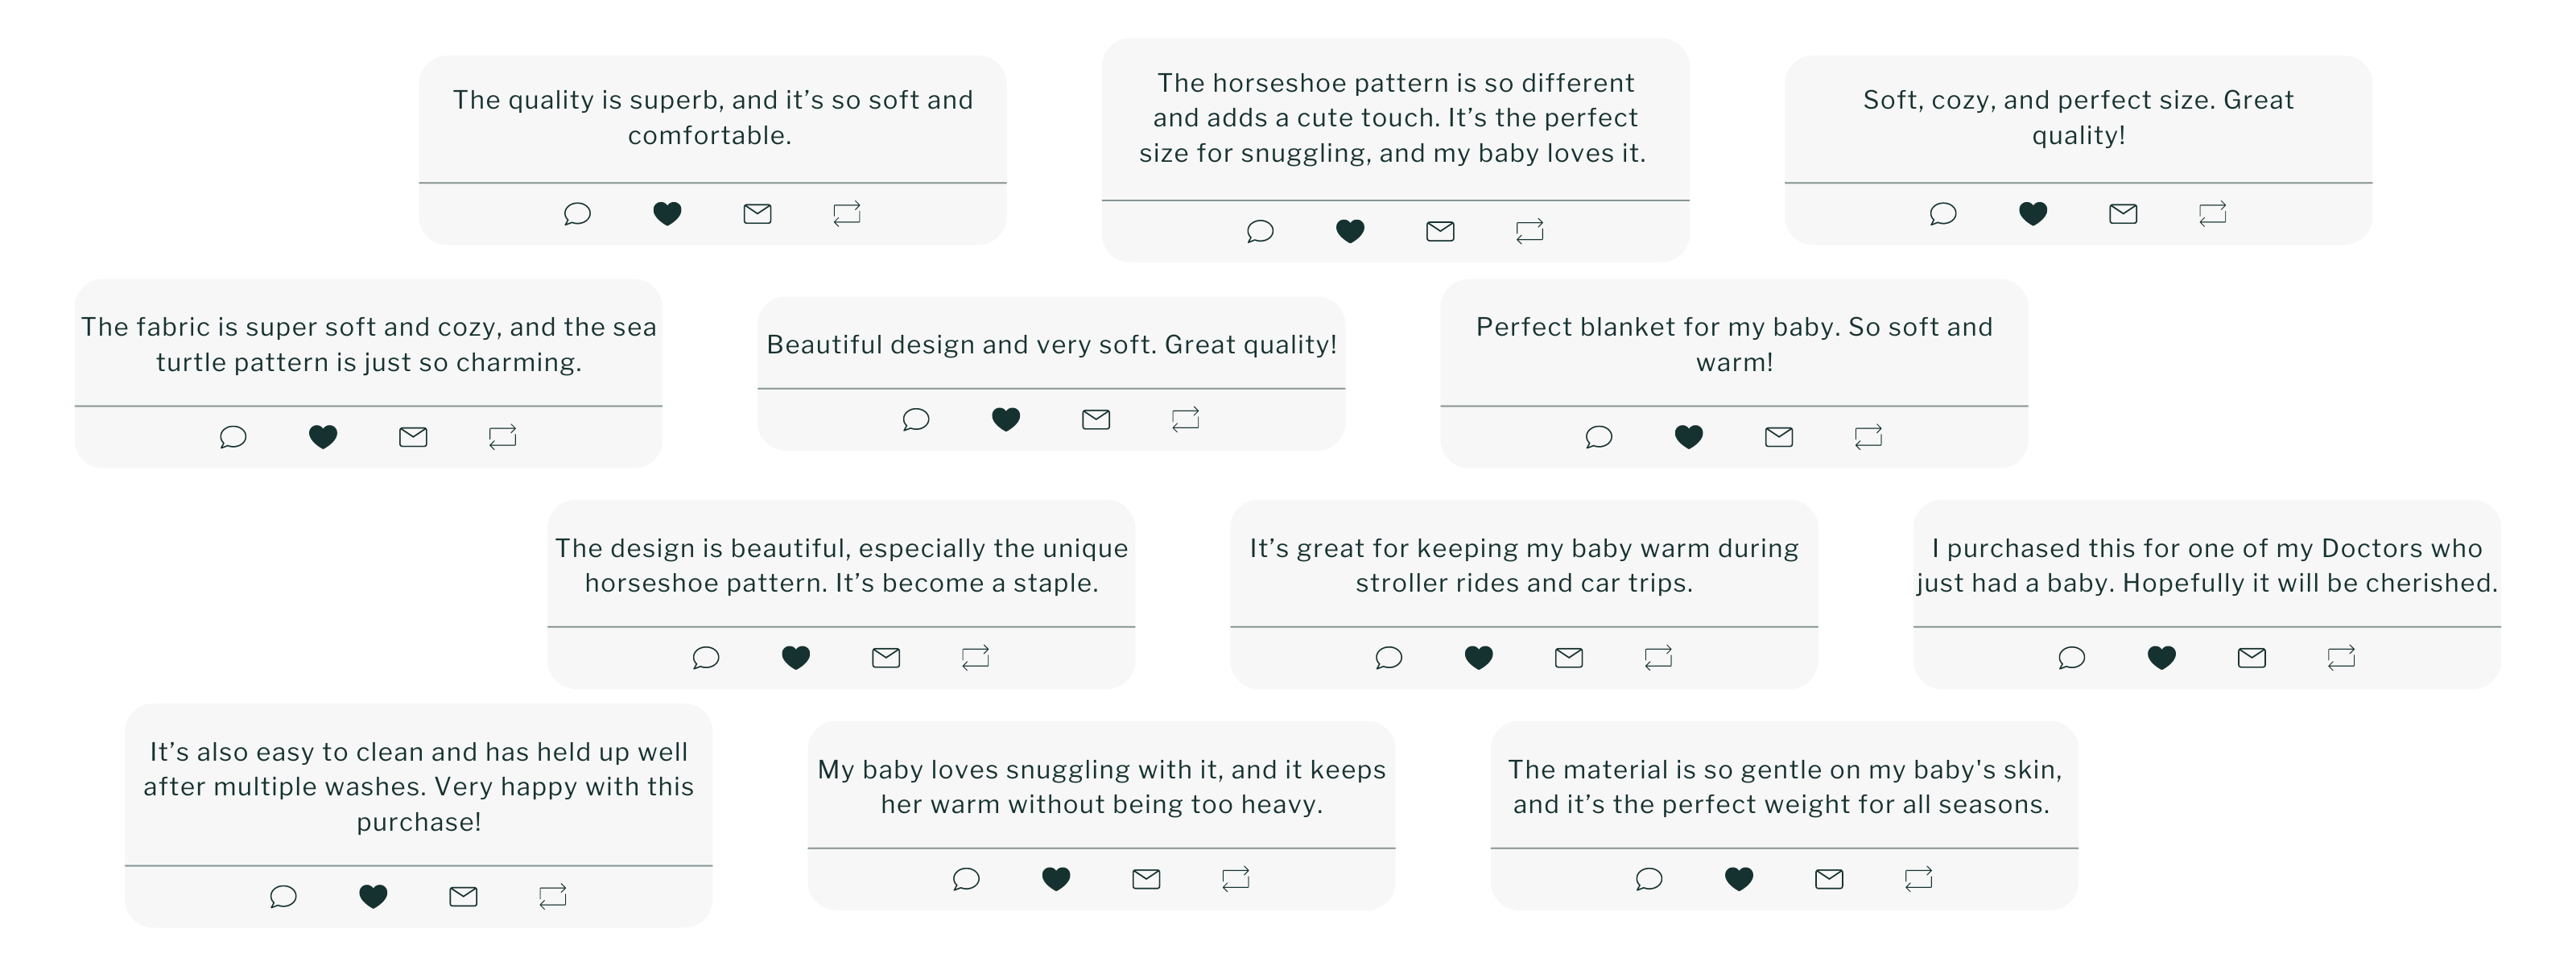Repost the sea turtle pattern review
The image size is (2576, 966).
(502, 437)
